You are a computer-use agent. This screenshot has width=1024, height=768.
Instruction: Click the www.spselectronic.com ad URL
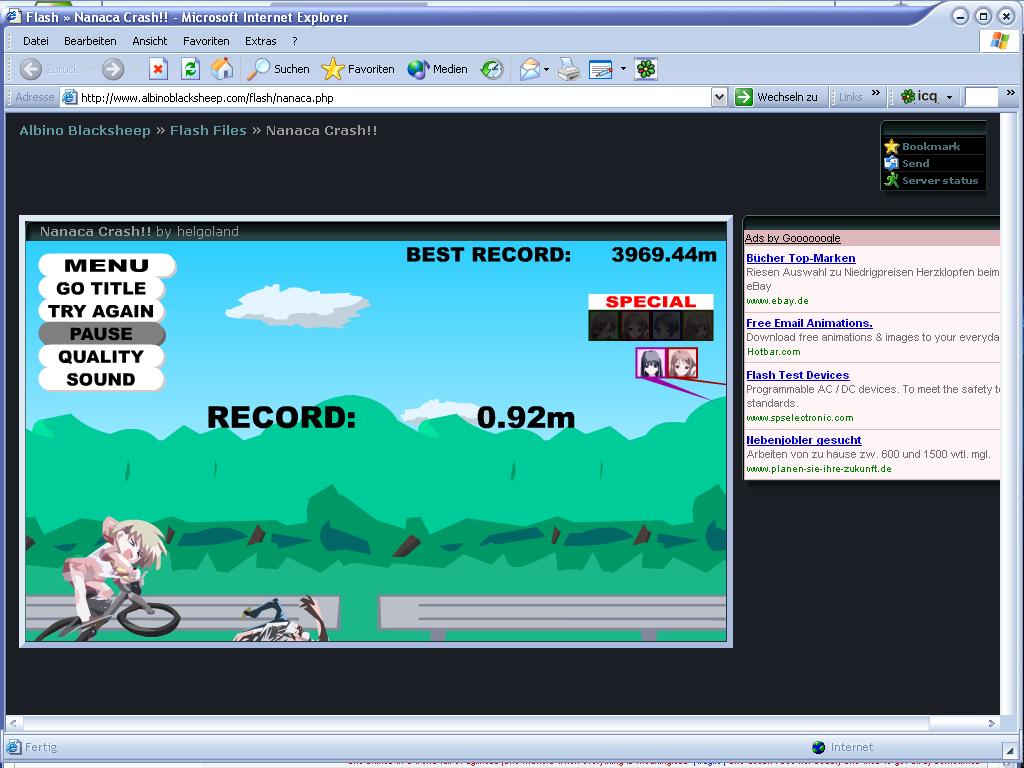pyautogui.click(x=799, y=418)
